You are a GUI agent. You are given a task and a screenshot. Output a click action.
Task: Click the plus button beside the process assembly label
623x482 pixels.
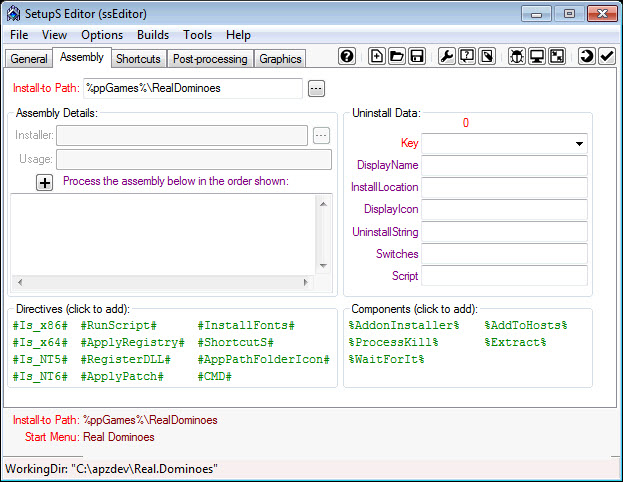pyautogui.click(x=44, y=183)
